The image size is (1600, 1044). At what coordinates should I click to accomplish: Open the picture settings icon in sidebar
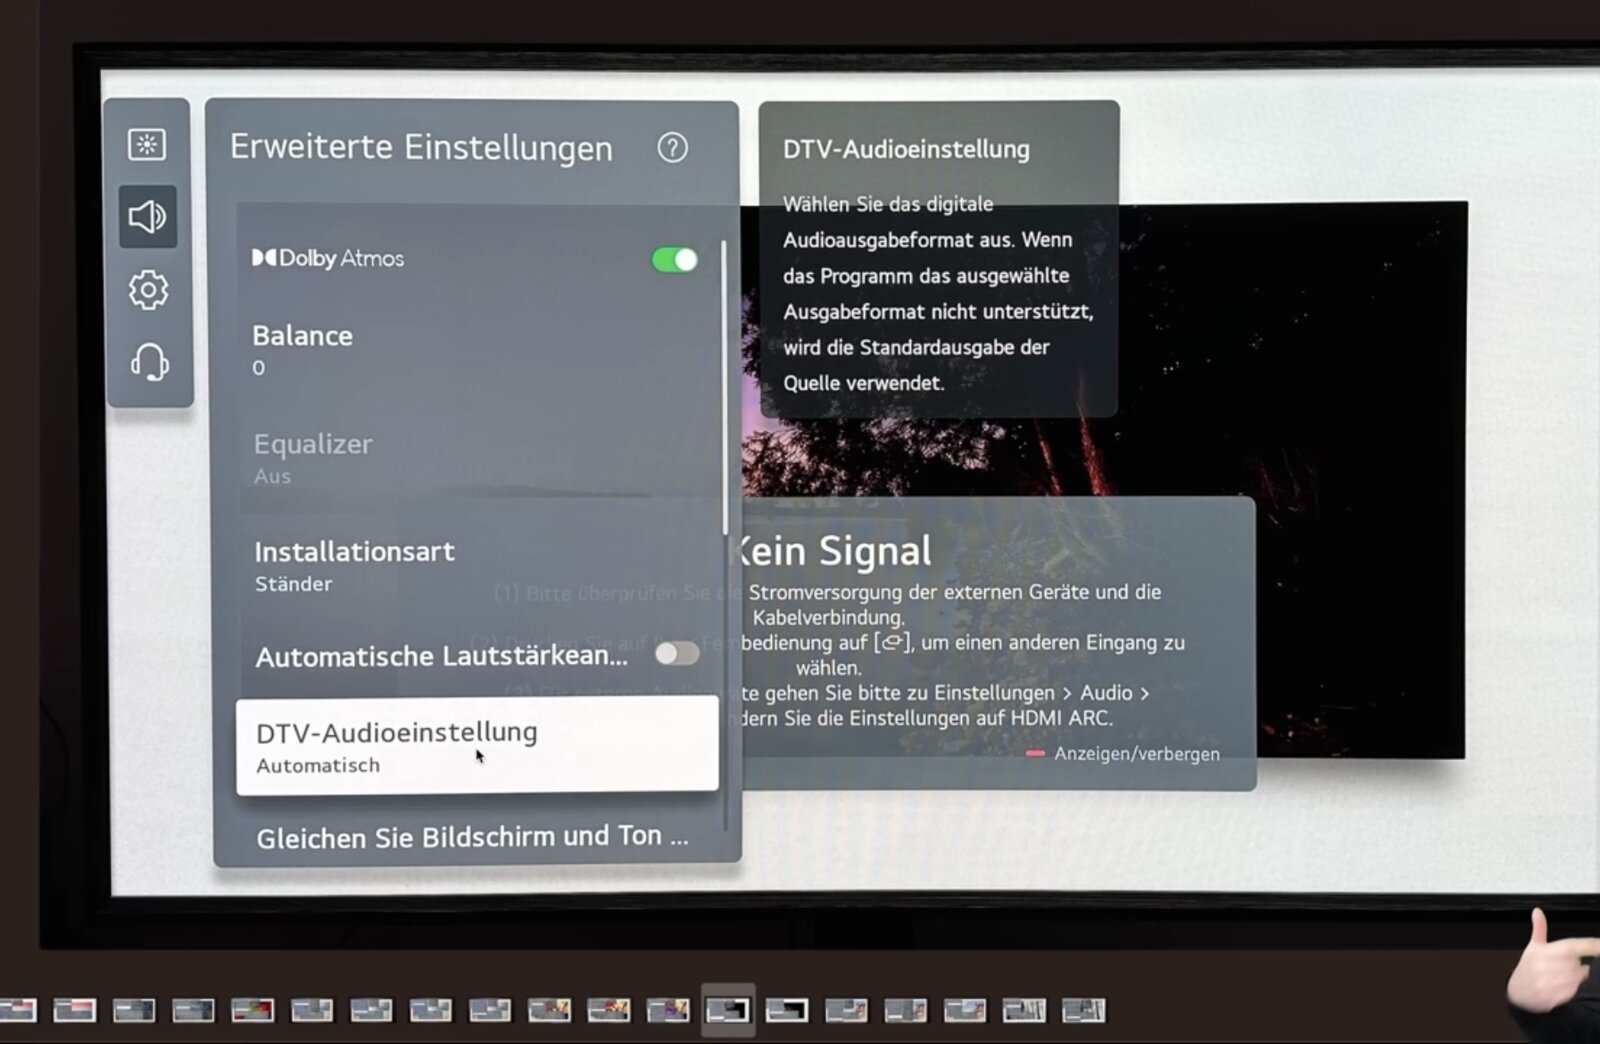tap(147, 145)
